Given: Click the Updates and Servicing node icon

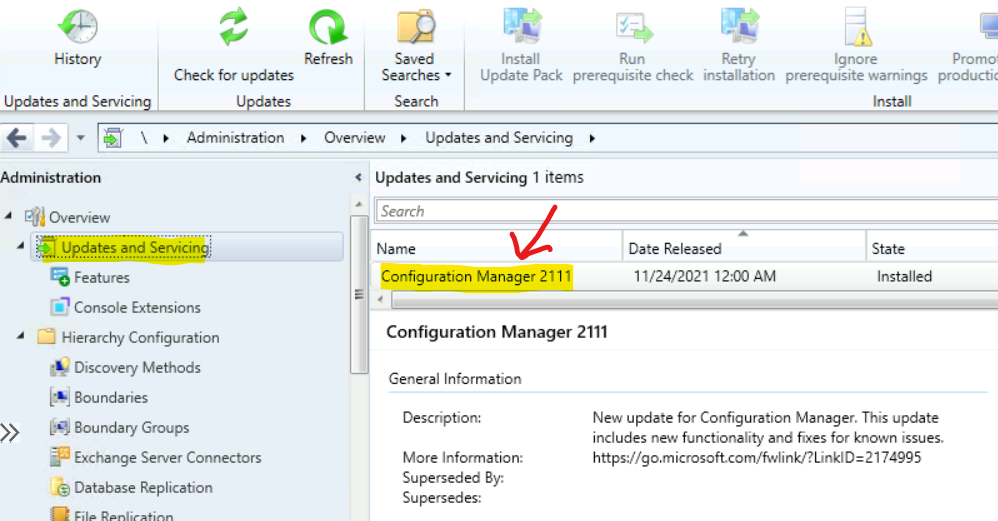Looking at the screenshot, I should click(46, 247).
